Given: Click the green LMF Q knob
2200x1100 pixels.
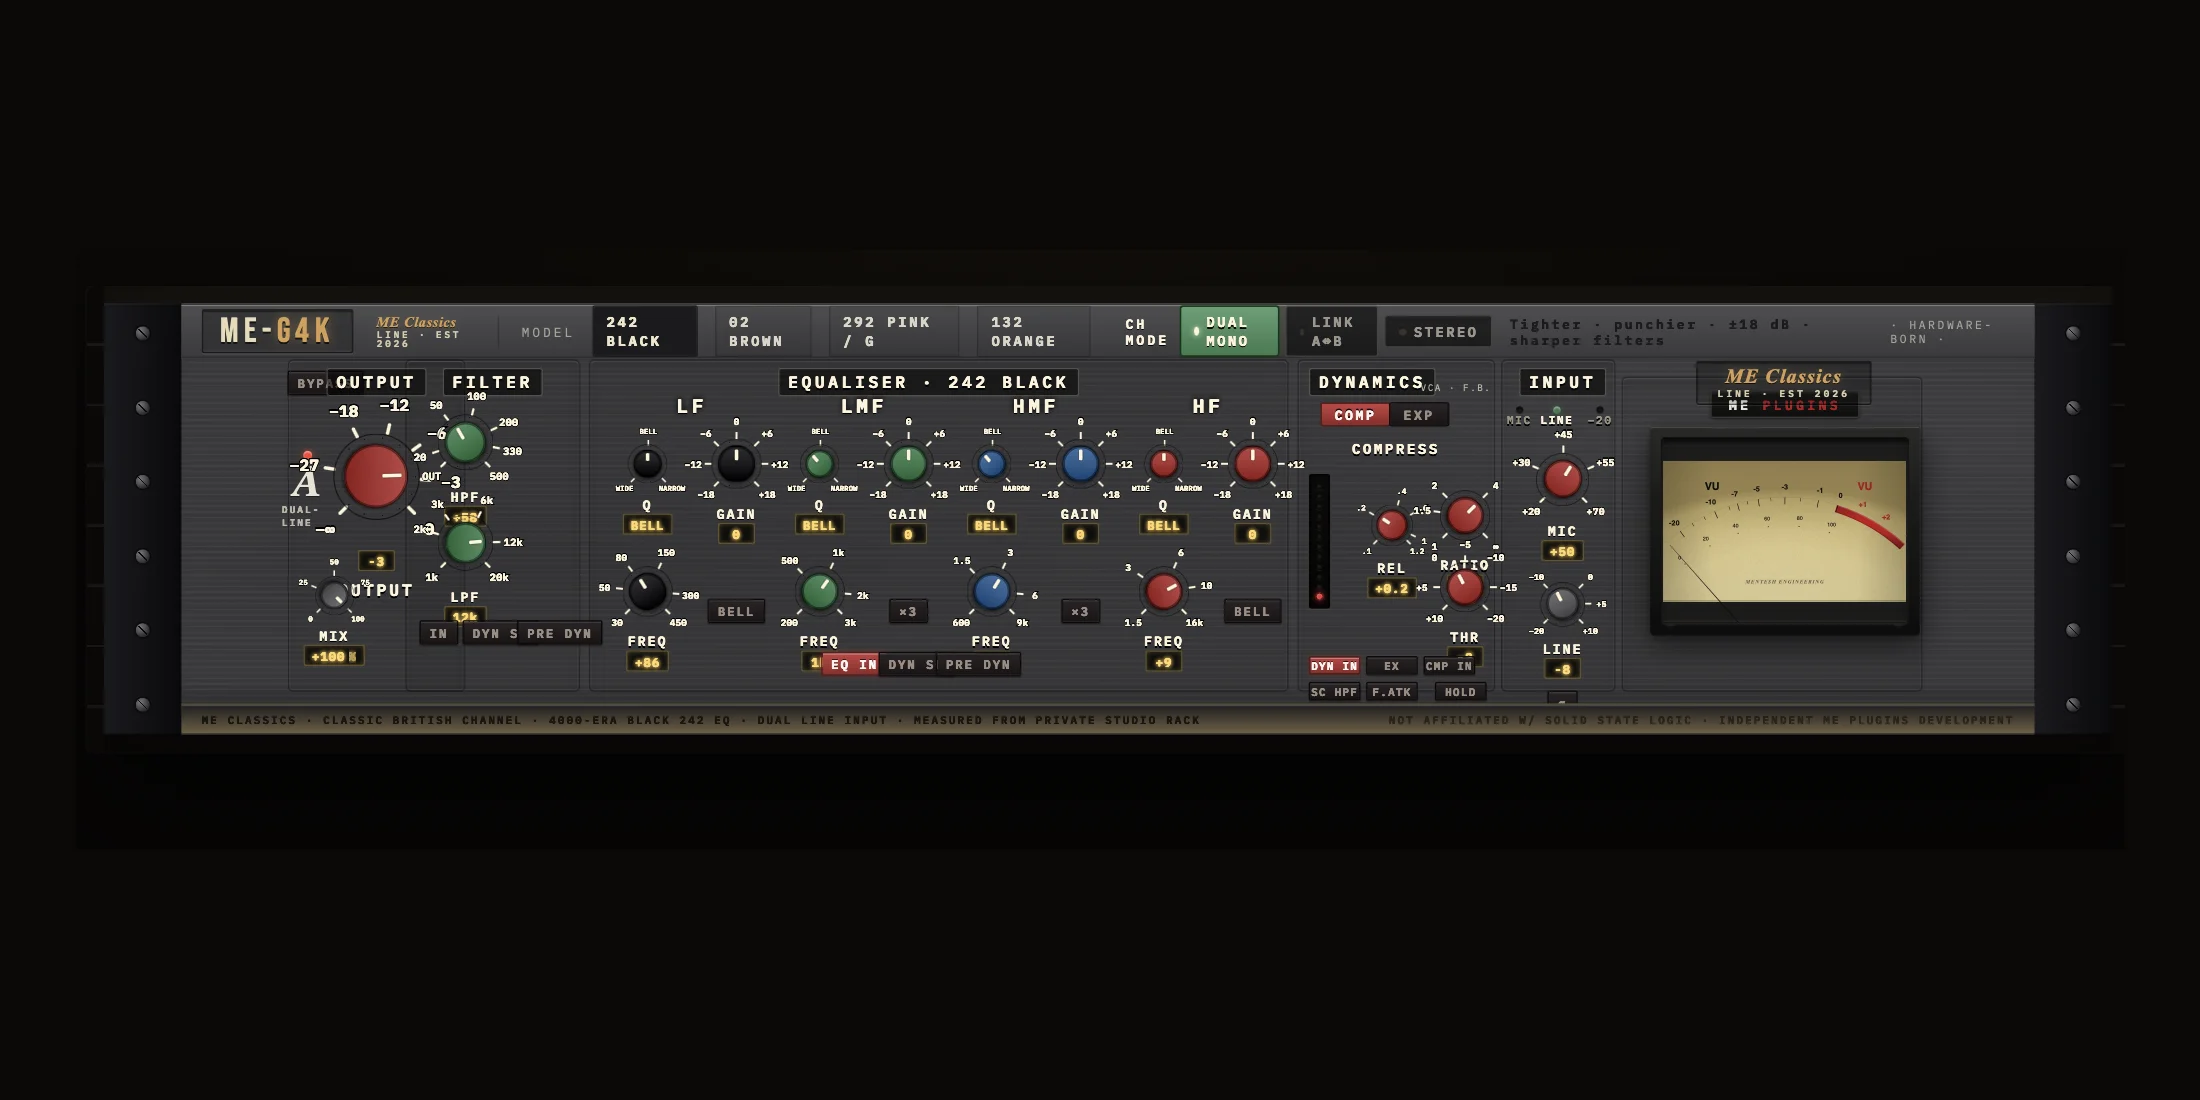Looking at the screenshot, I should point(819,463).
